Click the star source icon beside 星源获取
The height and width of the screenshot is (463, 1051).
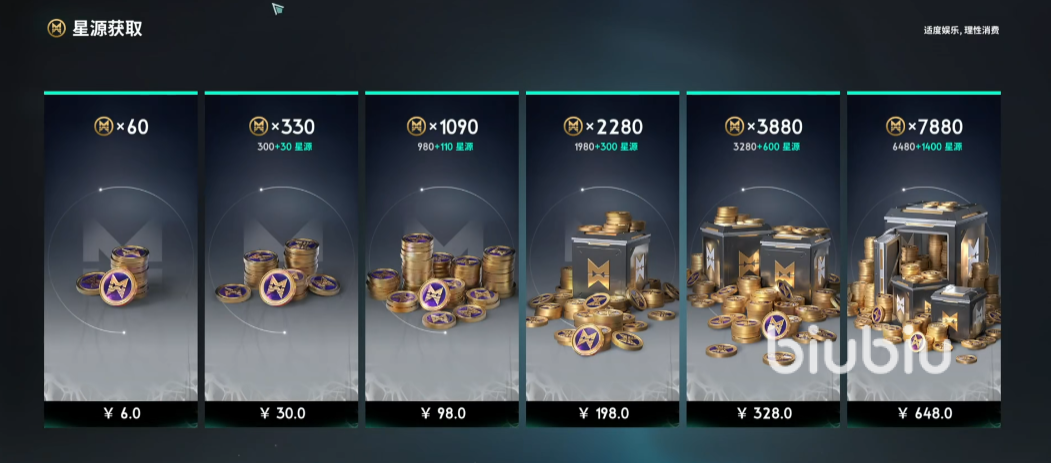coord(56,28)
